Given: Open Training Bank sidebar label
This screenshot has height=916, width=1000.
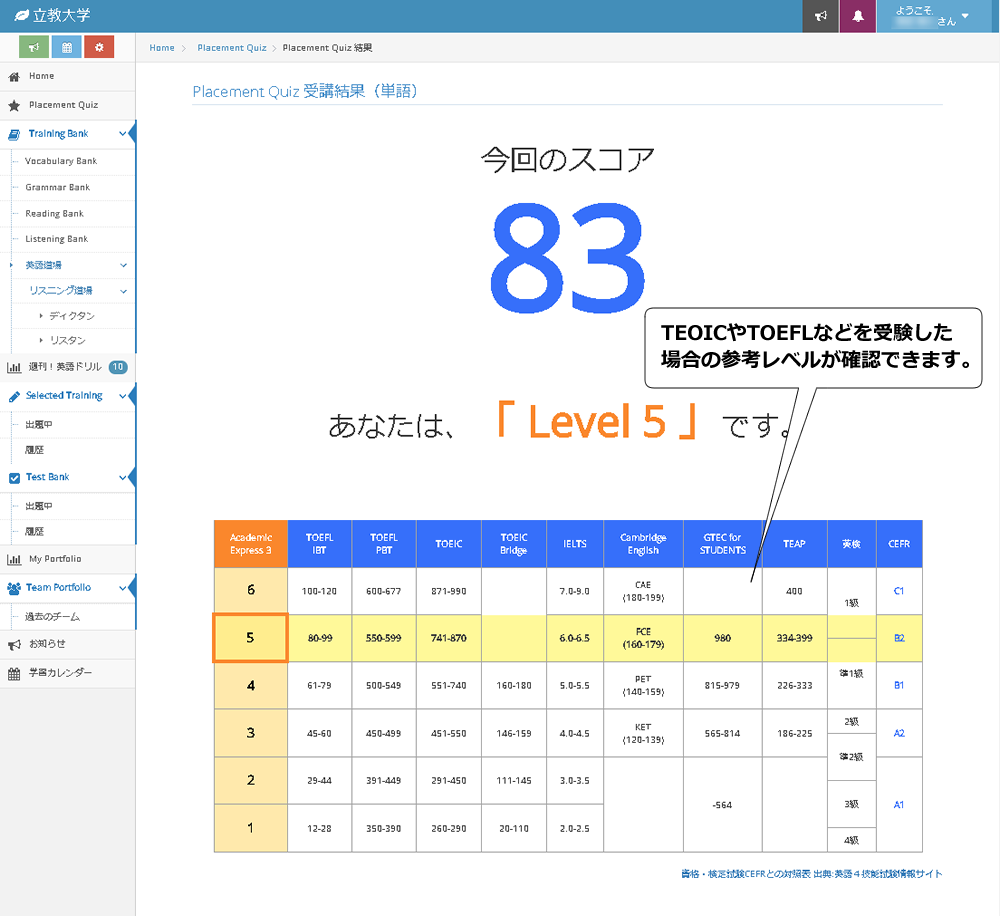Looking at the screenshot, I should pos(58,134).
